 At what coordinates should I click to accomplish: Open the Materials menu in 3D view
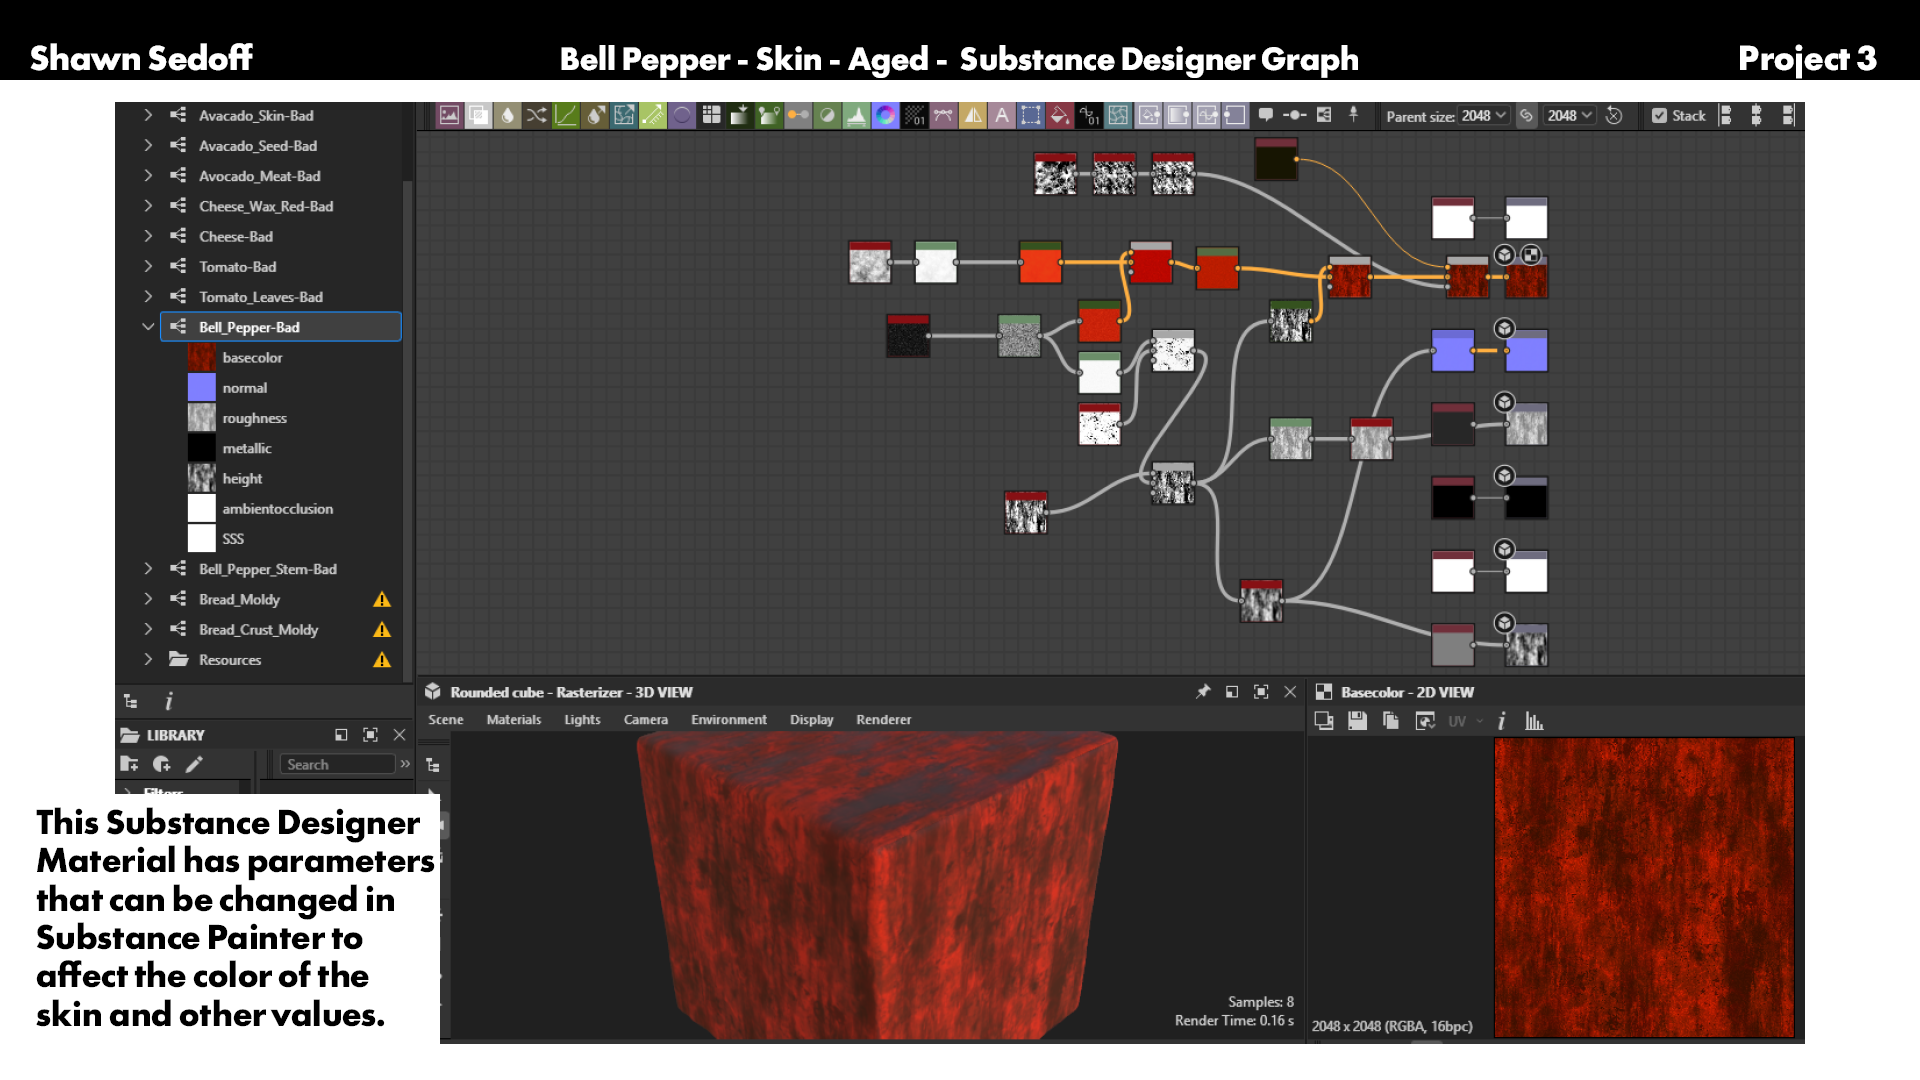[x=514, y=720]
